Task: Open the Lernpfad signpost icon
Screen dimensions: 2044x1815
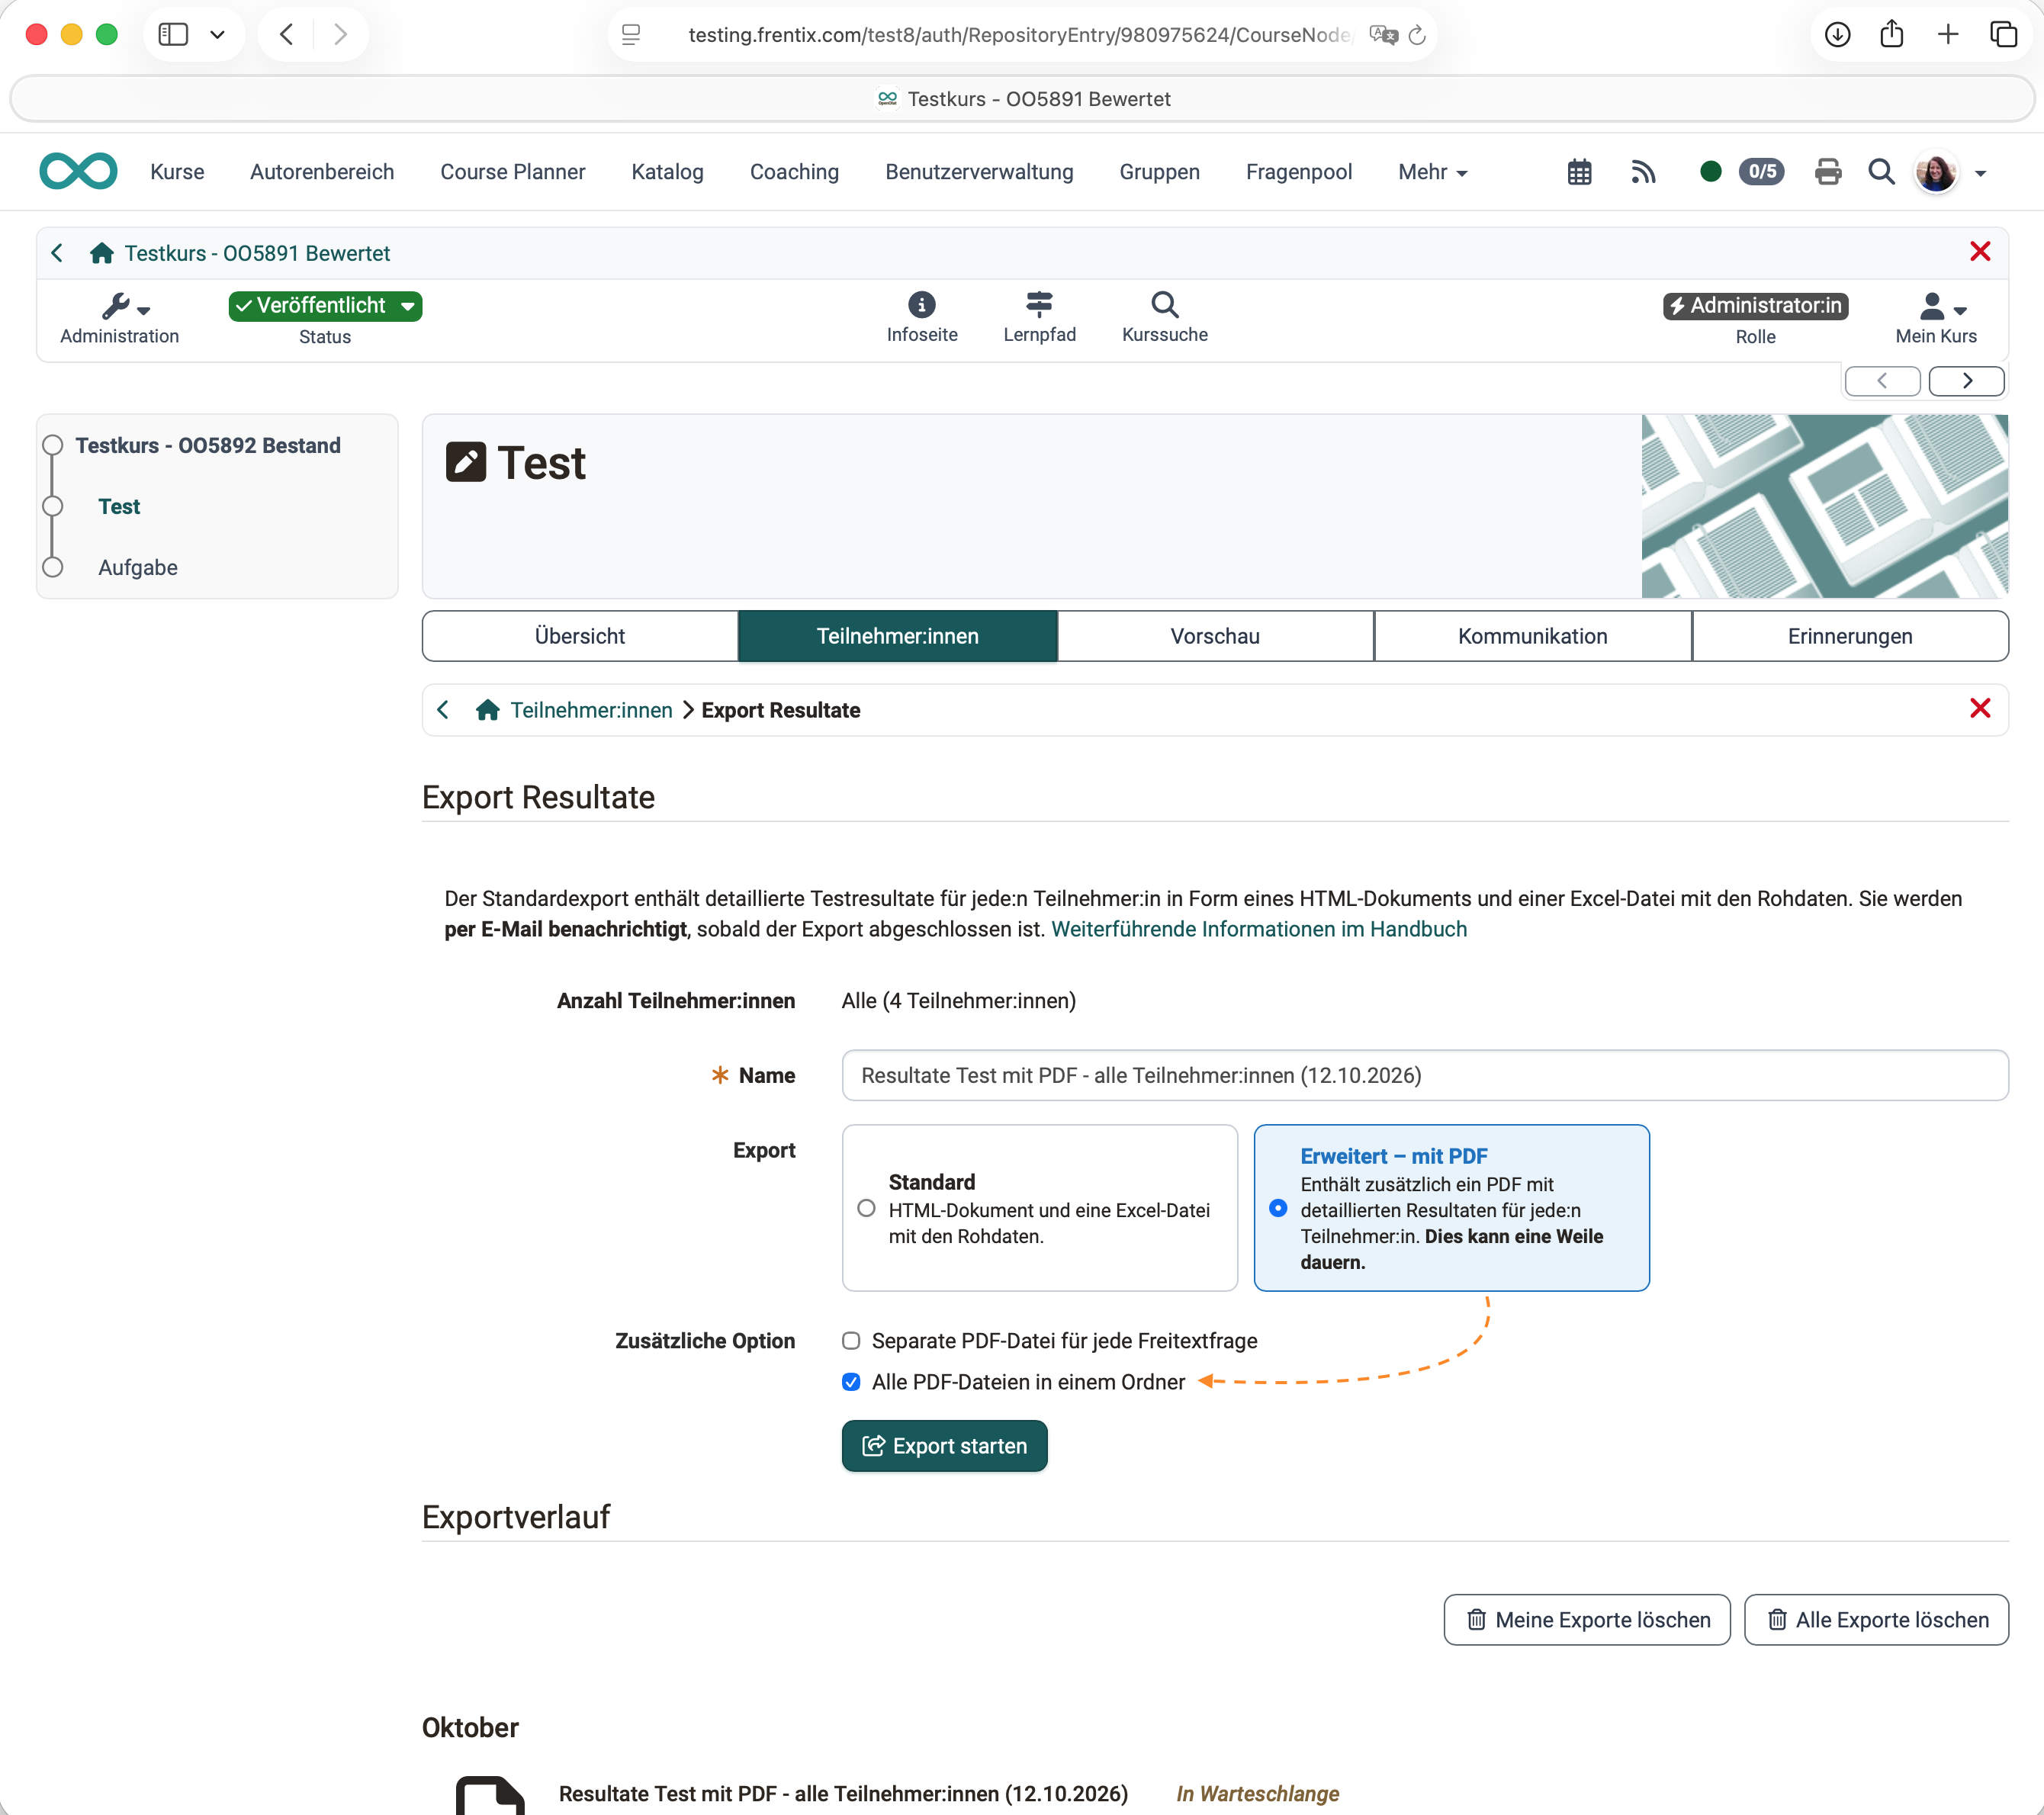Action: 1039,304
